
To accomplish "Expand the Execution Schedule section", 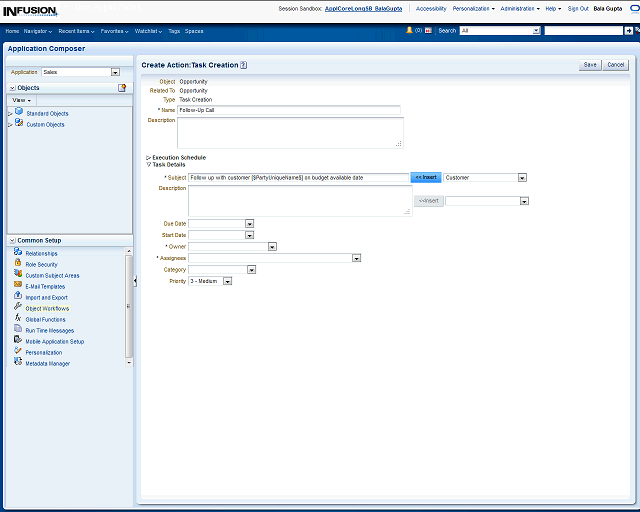I will click(149, 157).
